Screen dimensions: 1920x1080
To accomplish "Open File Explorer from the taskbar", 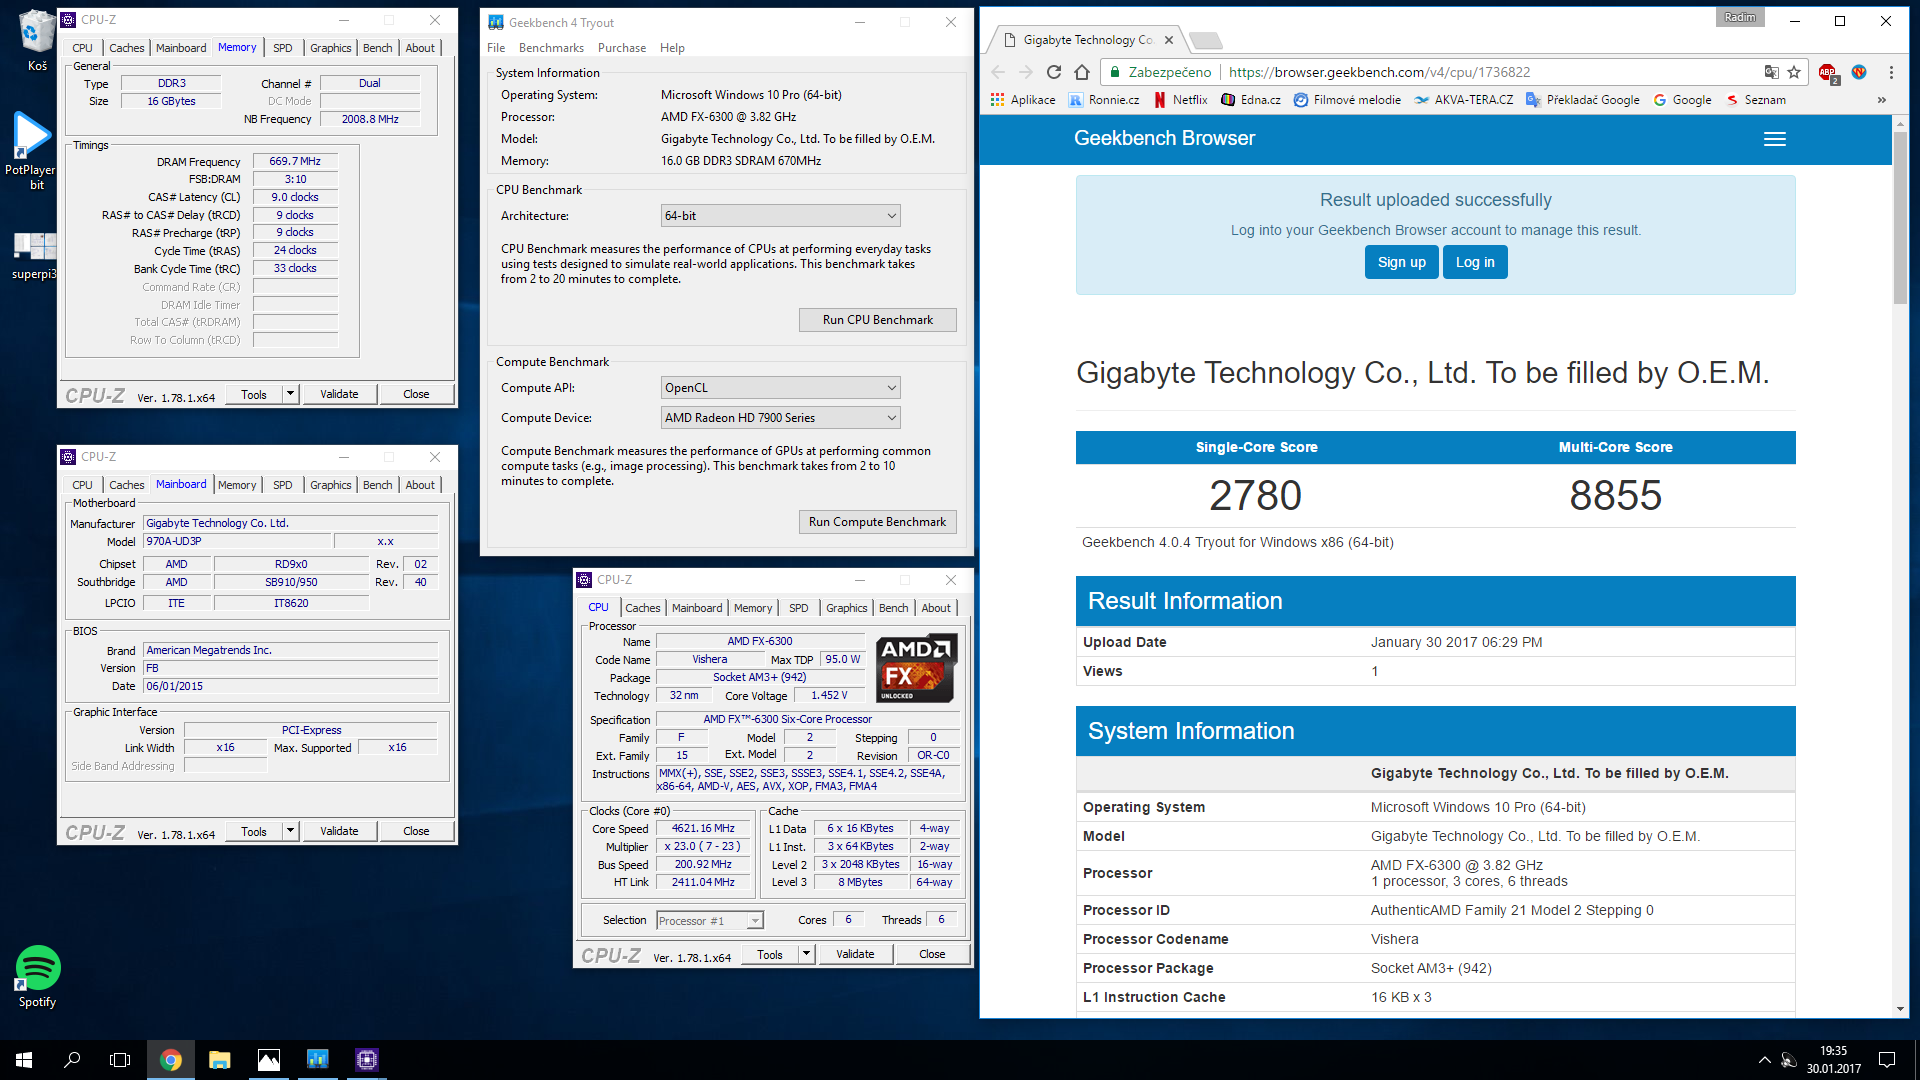I will 220,1060.
